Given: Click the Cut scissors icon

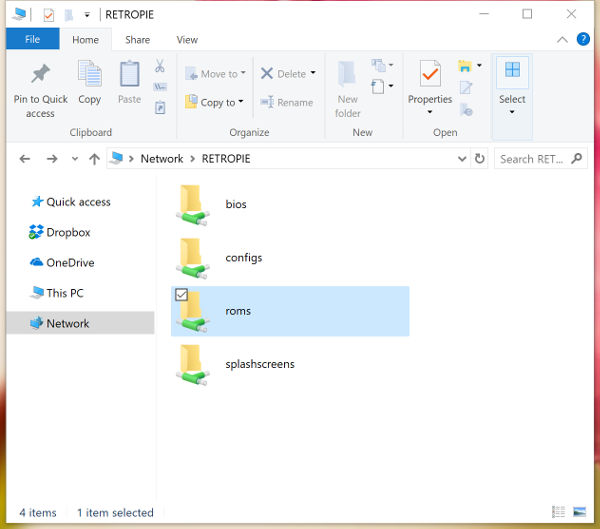Looking at the screenshot, I should point(160,65).
